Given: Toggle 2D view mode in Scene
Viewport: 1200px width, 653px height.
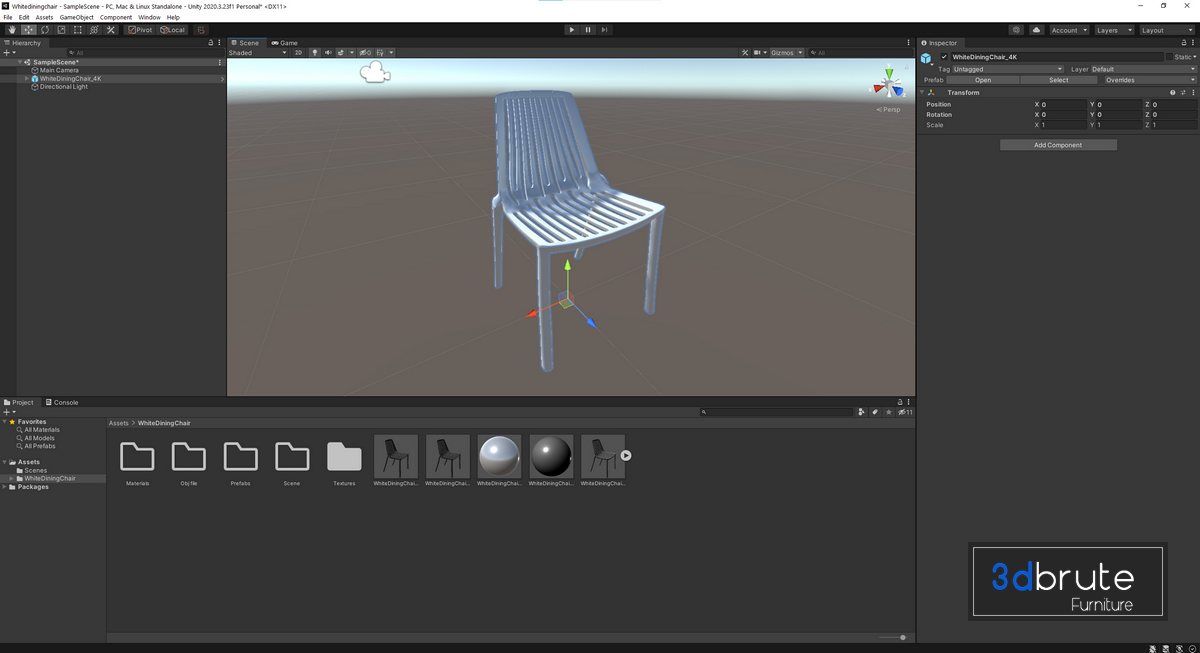Looking at the screenshot, I should (298, 53).
